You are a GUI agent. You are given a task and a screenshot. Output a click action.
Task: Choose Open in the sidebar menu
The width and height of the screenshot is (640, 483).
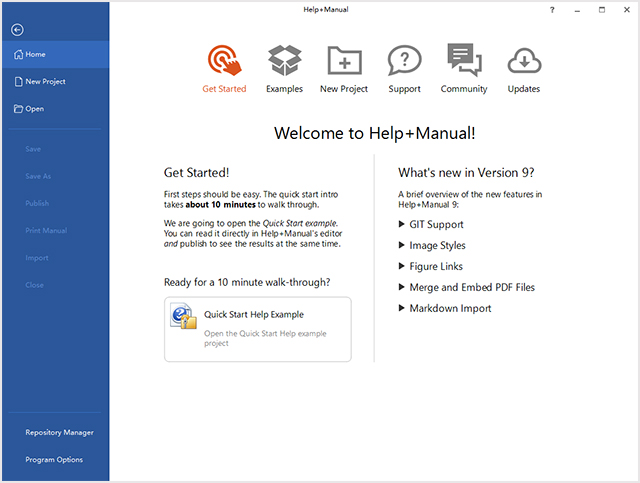(x=56, y=109)
